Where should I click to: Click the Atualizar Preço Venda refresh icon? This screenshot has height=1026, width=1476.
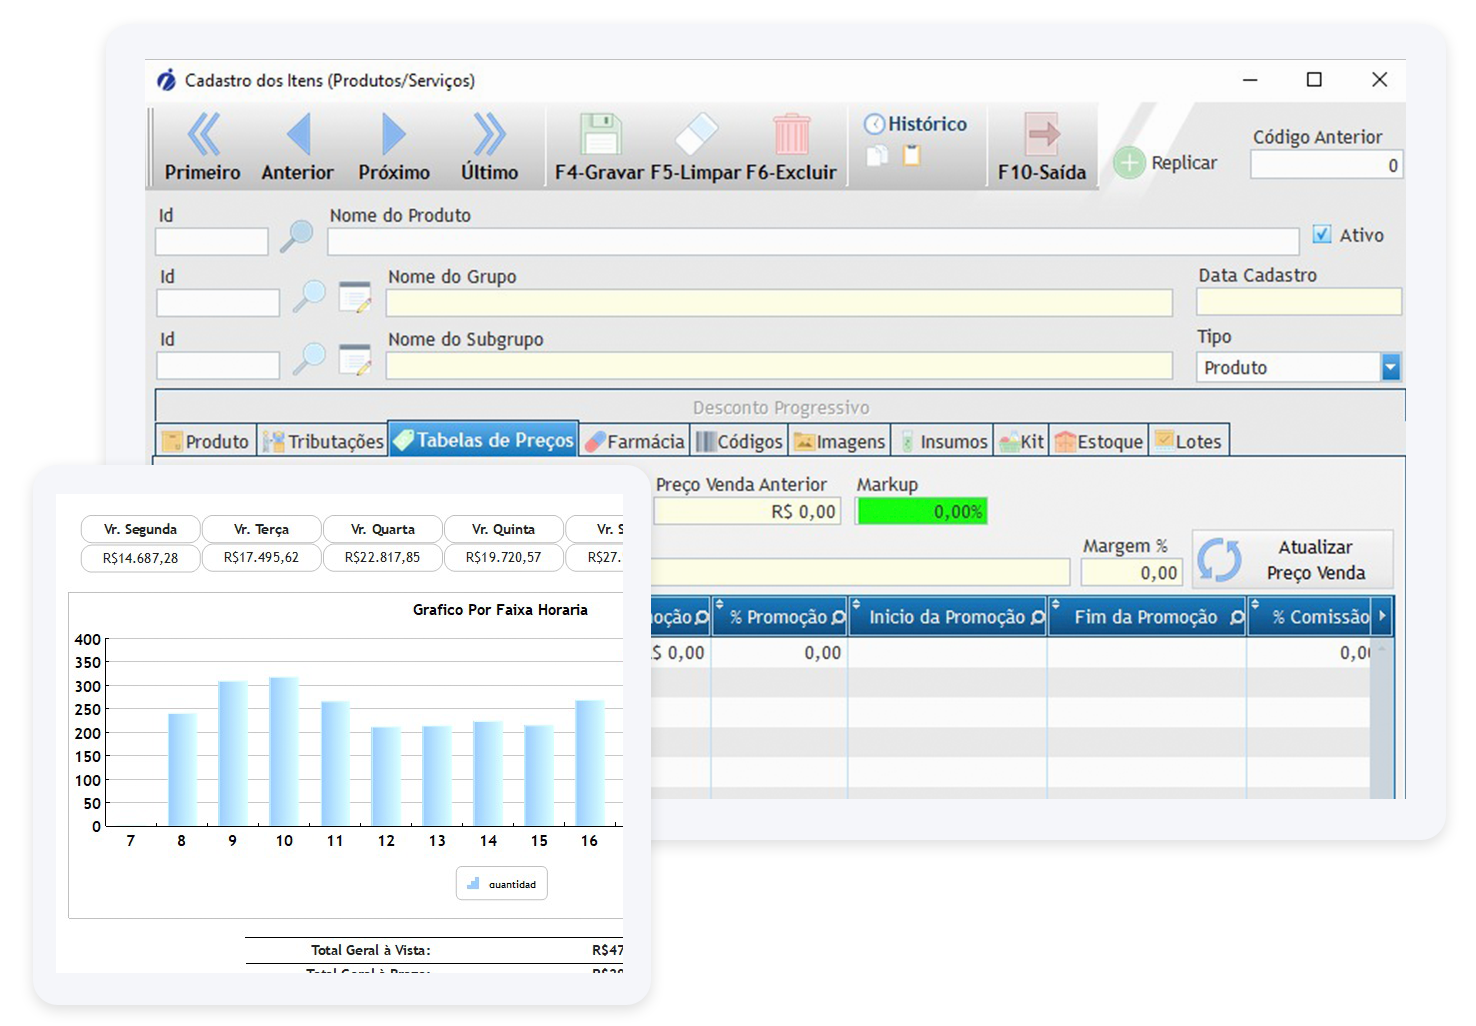point(1219,559)
